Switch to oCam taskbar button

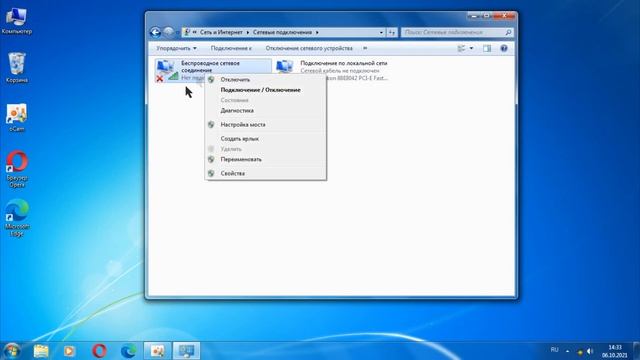(158, 351)
